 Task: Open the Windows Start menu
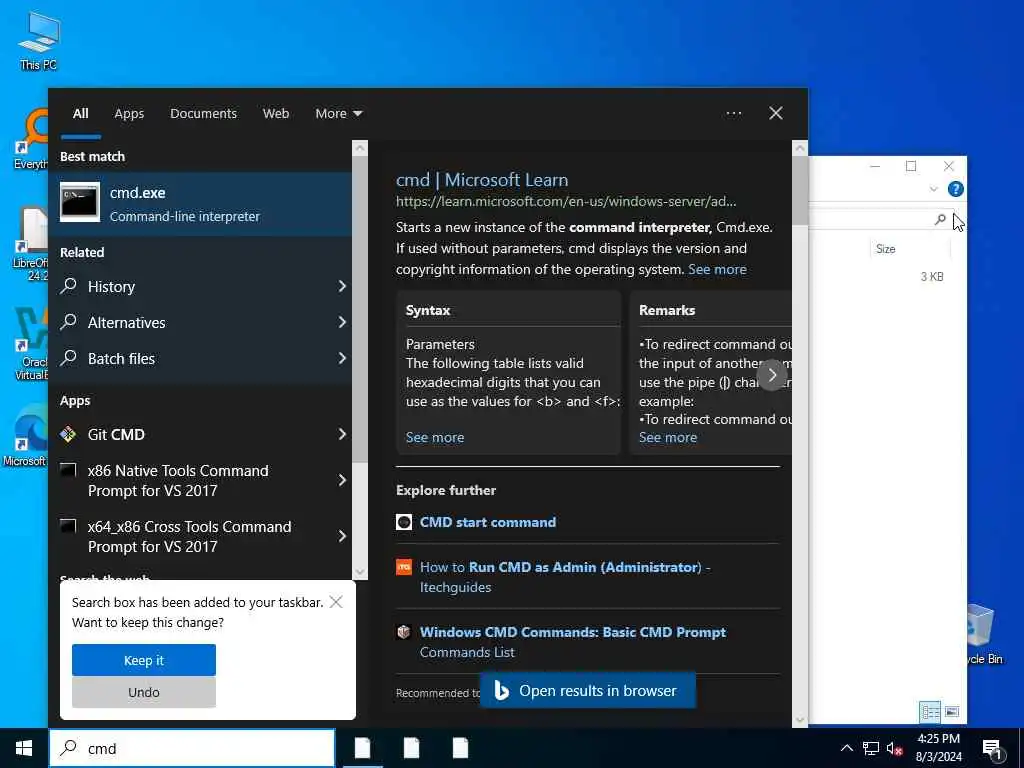24,748
